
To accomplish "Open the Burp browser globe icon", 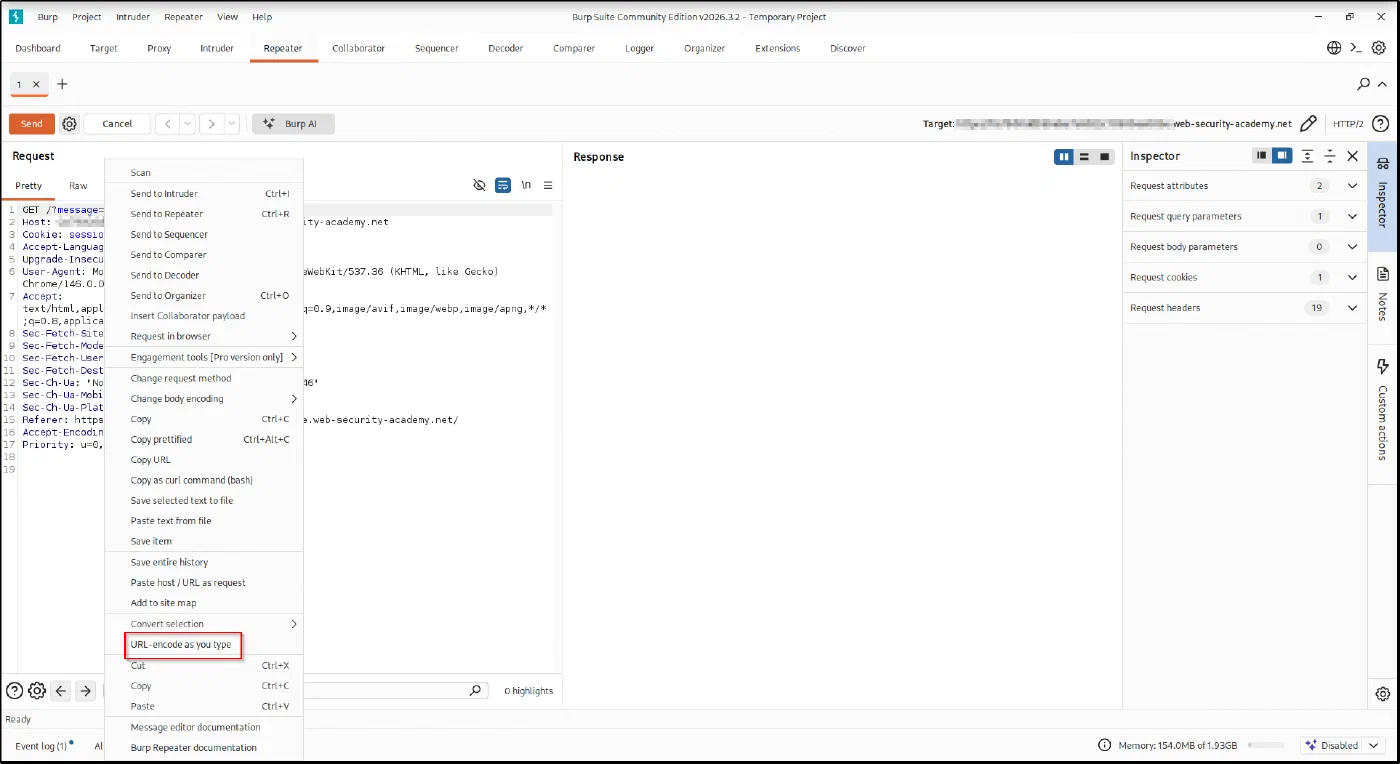I will point(1334,48).
